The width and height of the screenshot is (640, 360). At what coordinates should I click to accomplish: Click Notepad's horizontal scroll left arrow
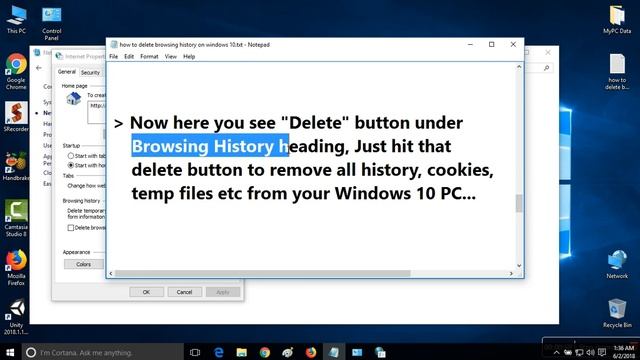point(111,273)
